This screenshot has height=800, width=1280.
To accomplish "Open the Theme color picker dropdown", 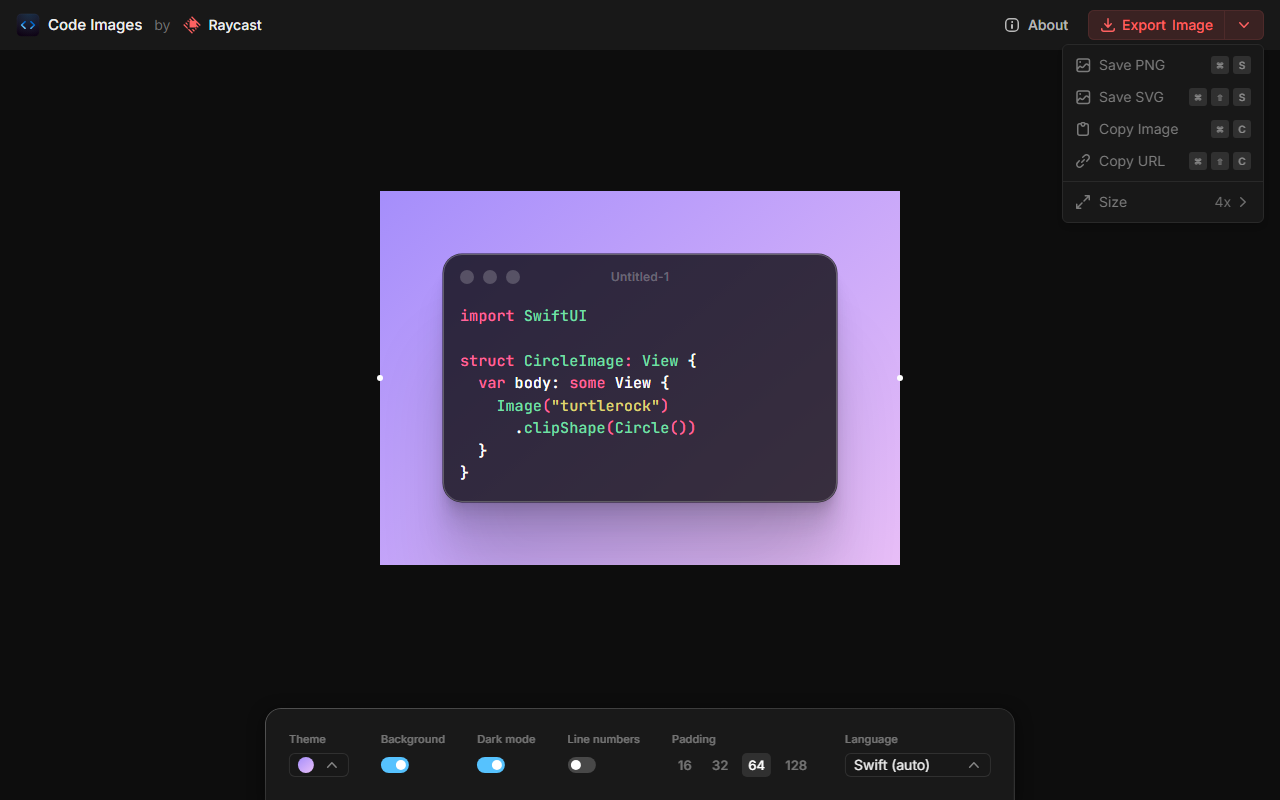I will [x=319, y=765].
